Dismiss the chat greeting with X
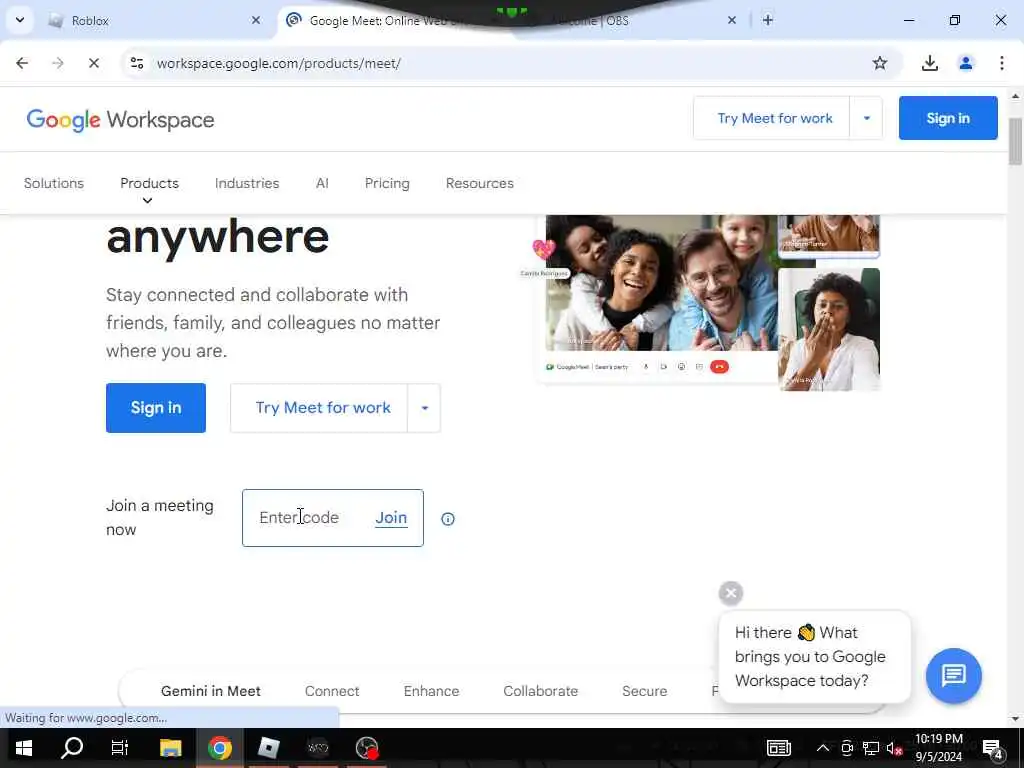 (731, 593)
